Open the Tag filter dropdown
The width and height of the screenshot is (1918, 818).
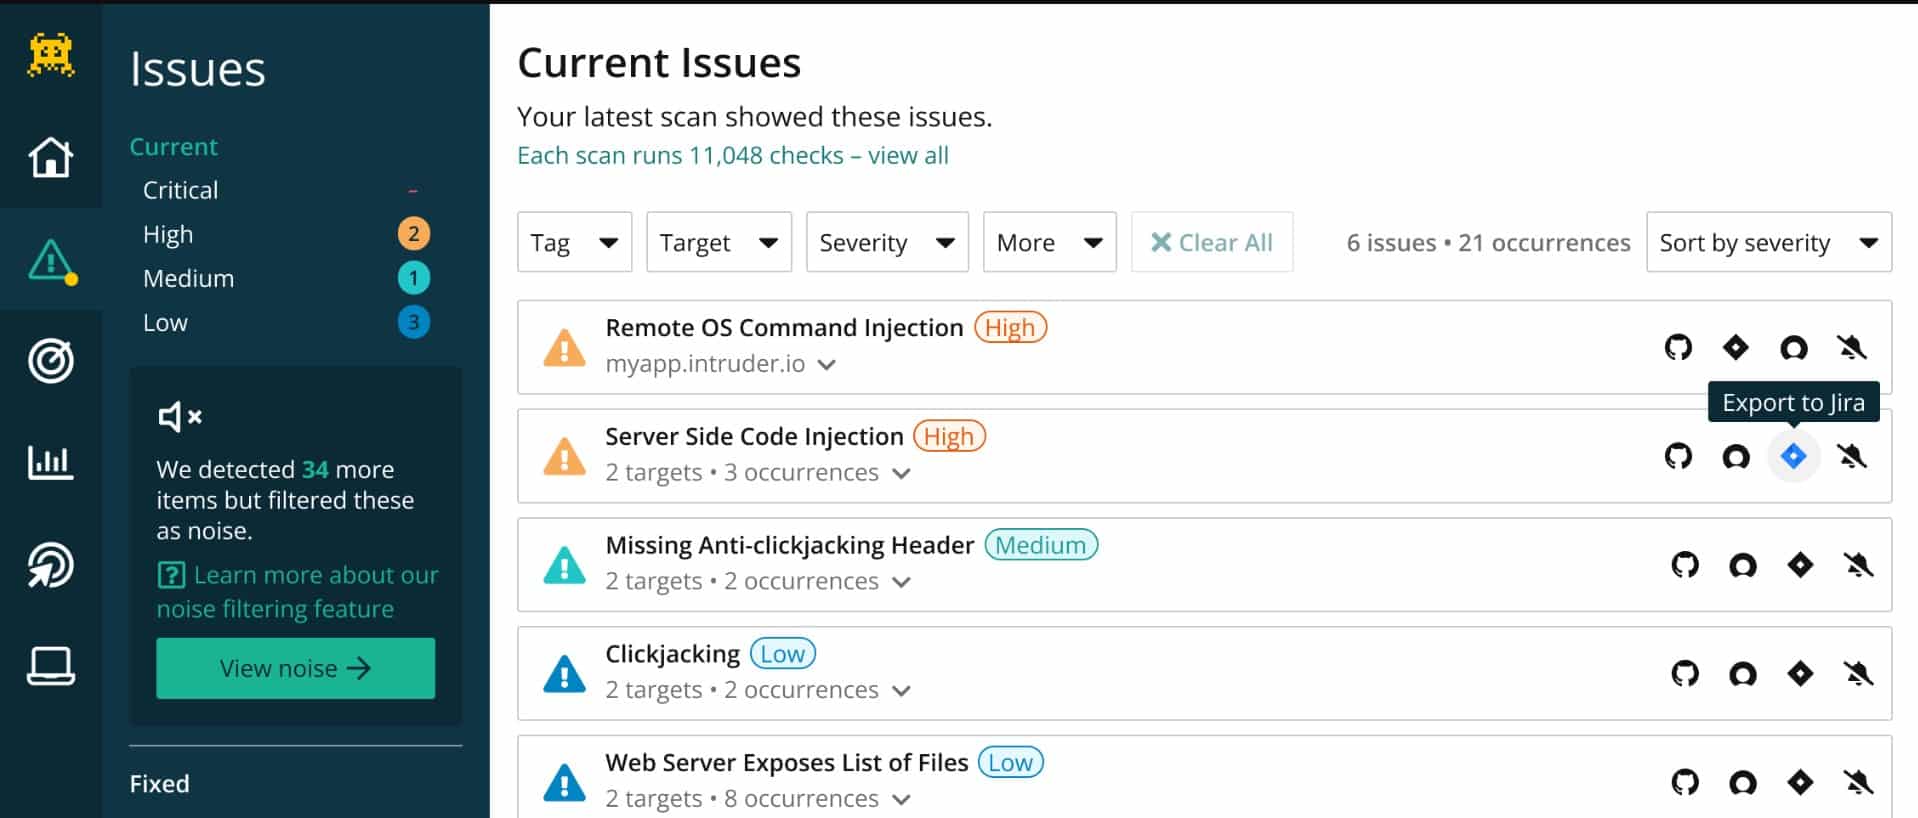click(574, 242)
